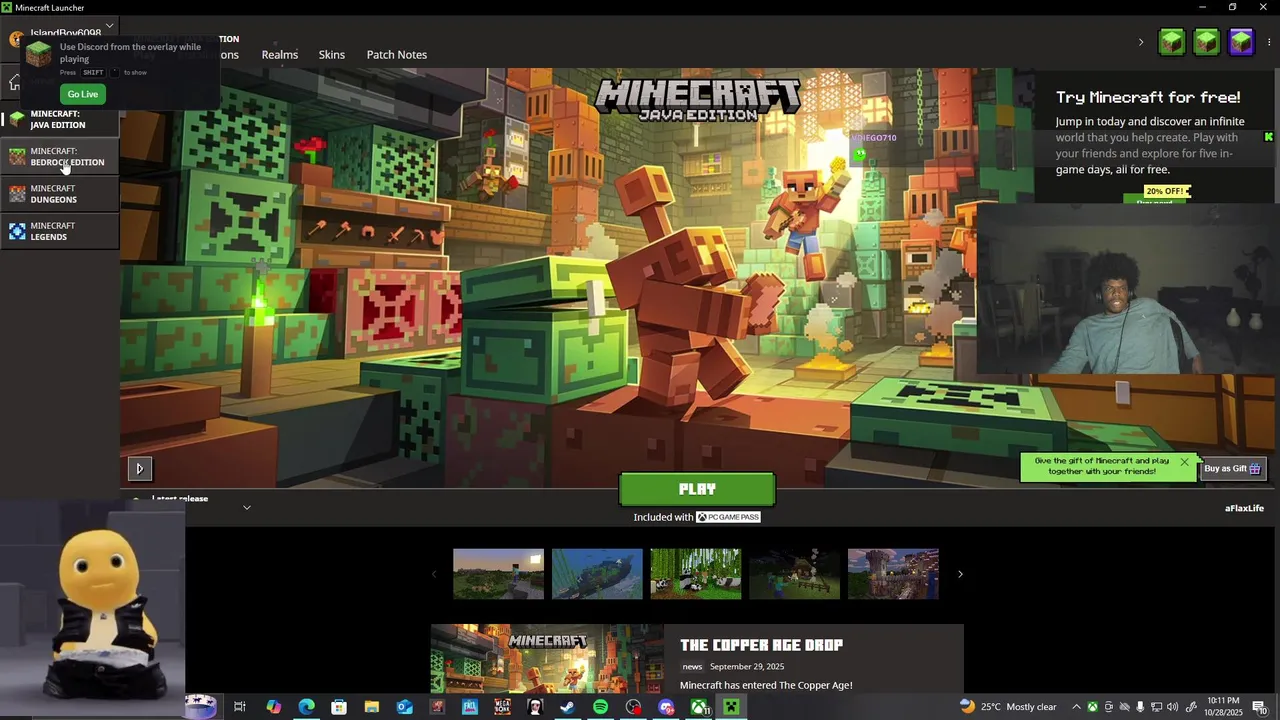This screenshot has height=720, width=1280.
Task: Open Steam from the taskbar
Action: click(567, 707)
